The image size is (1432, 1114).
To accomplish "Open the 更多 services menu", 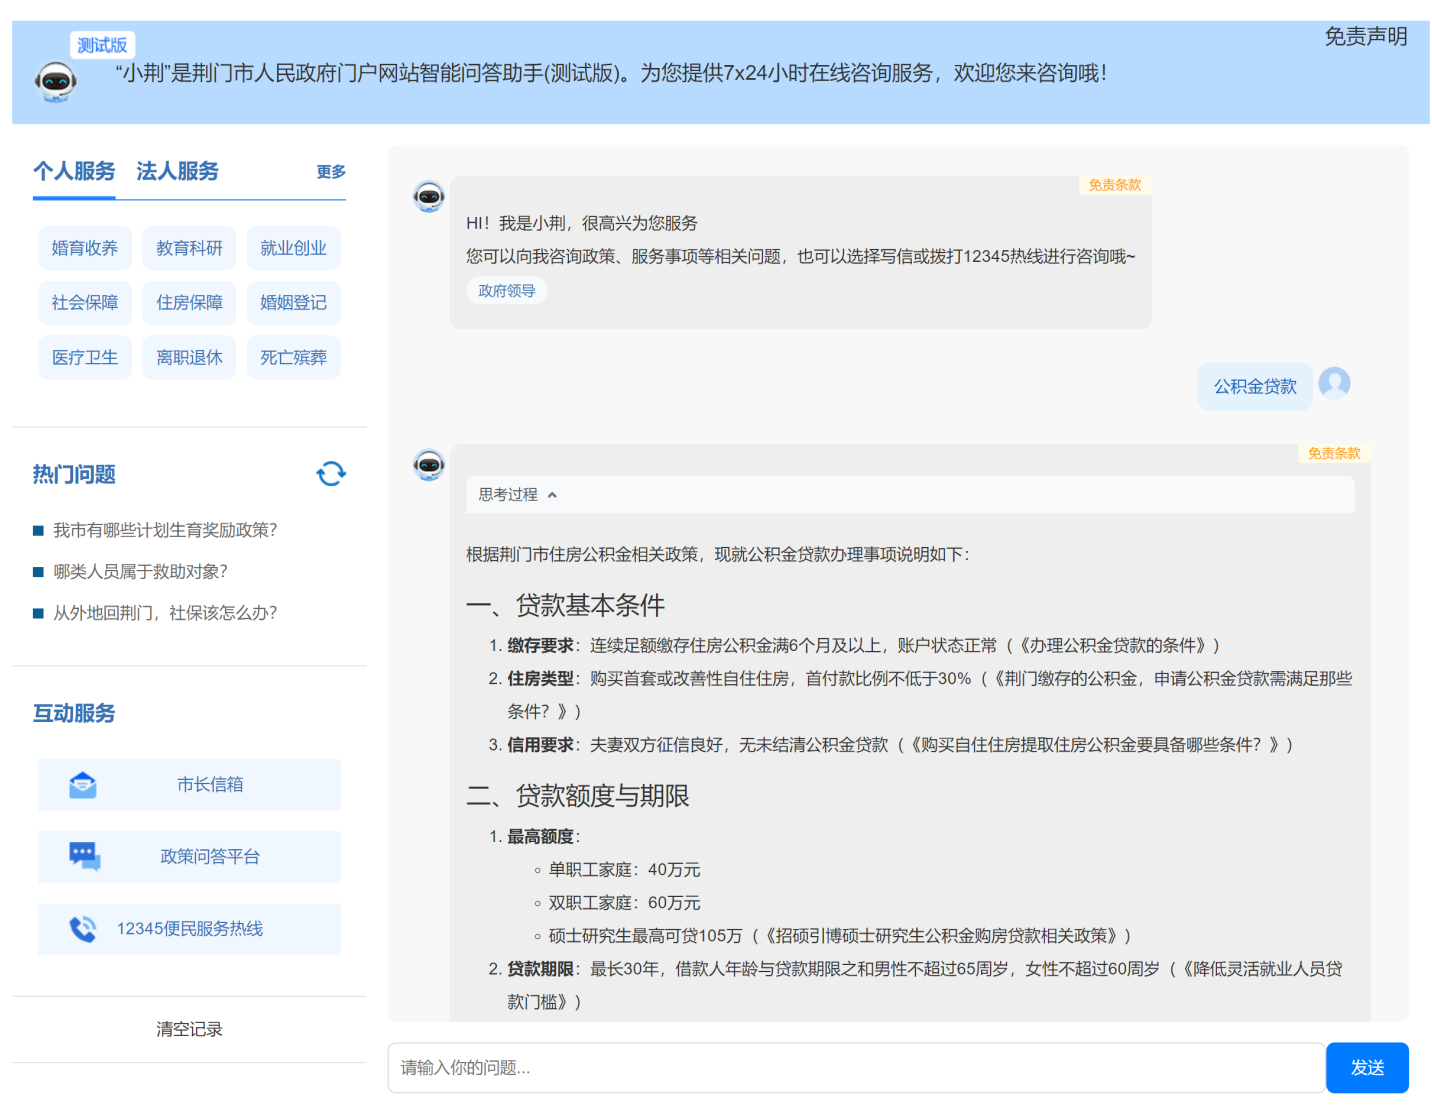I will (331, 171).
